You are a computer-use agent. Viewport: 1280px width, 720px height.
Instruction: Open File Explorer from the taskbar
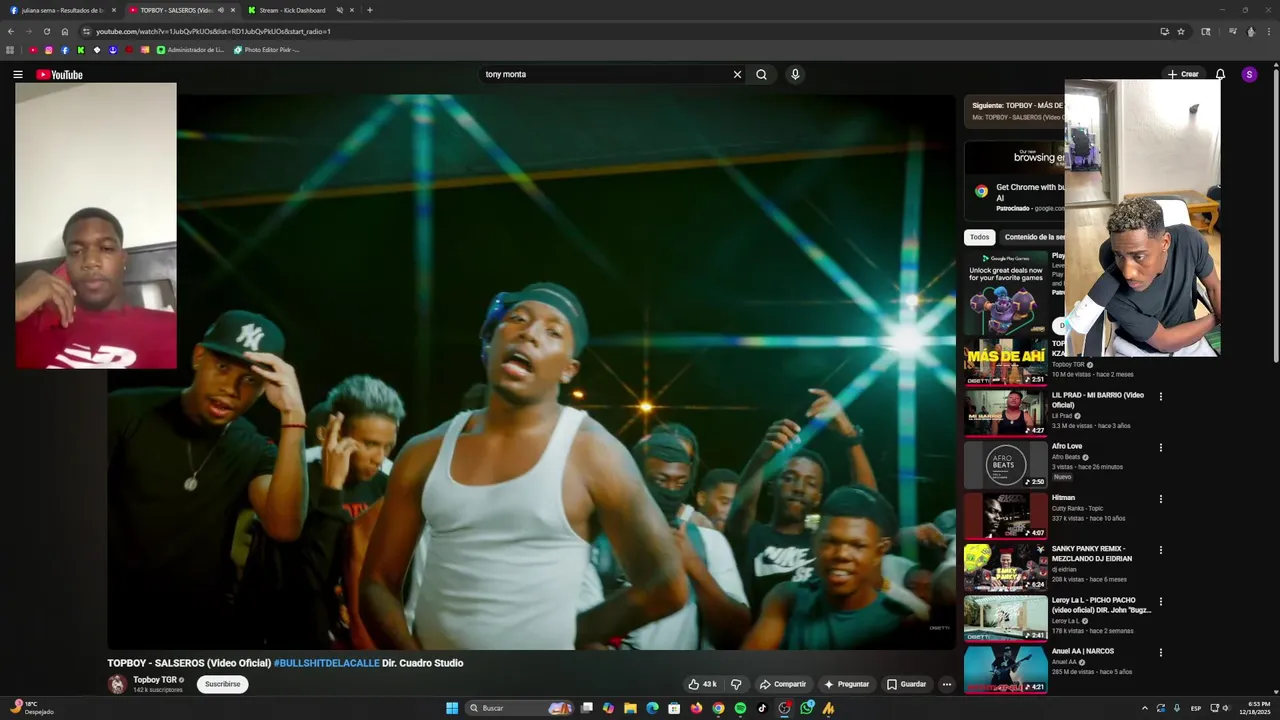click(x=630, y=708)
